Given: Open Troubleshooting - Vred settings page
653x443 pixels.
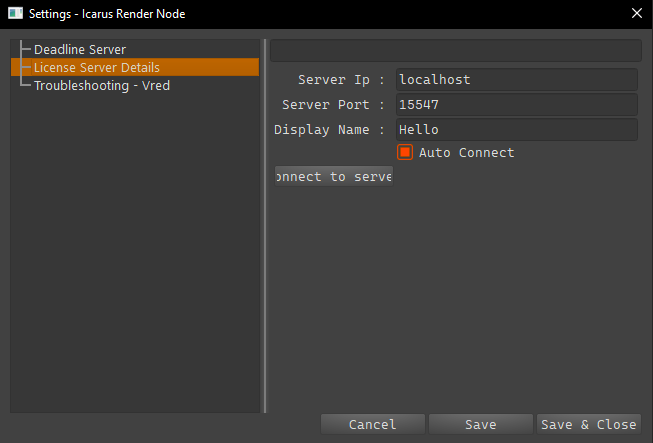Looking at the screenshot, I should [102, 85].
